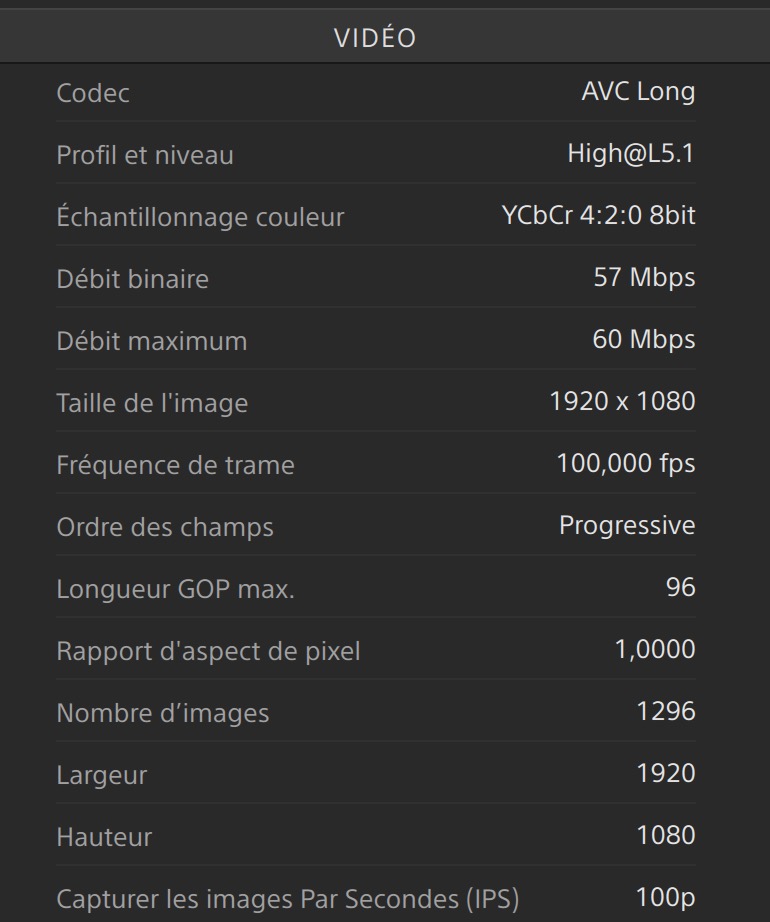Select the Ordre des champs label
The image size is (770, 922).
pyautogui.click(x=165, y=528)
